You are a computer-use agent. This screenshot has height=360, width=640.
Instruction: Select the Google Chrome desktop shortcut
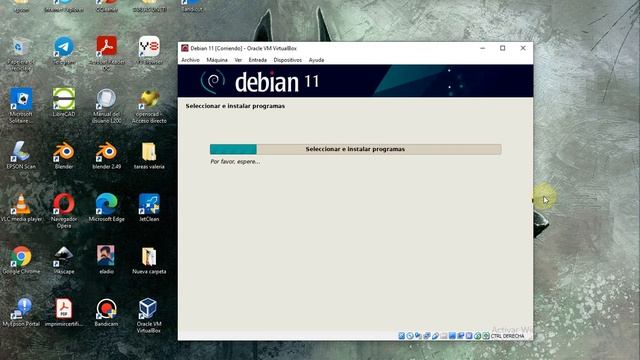pos(20,260)
